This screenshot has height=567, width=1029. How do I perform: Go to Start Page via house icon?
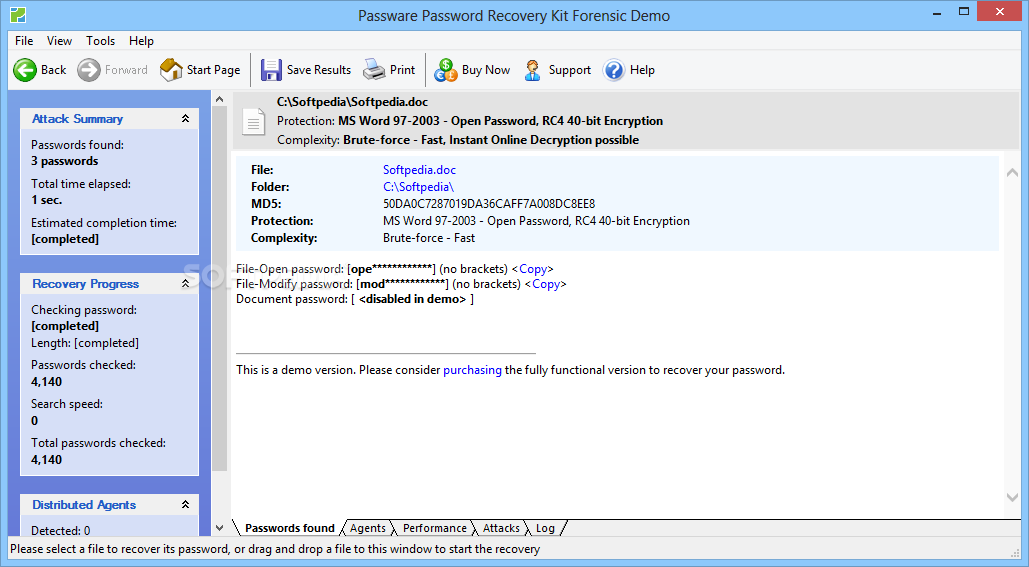[x=171, y=70]
